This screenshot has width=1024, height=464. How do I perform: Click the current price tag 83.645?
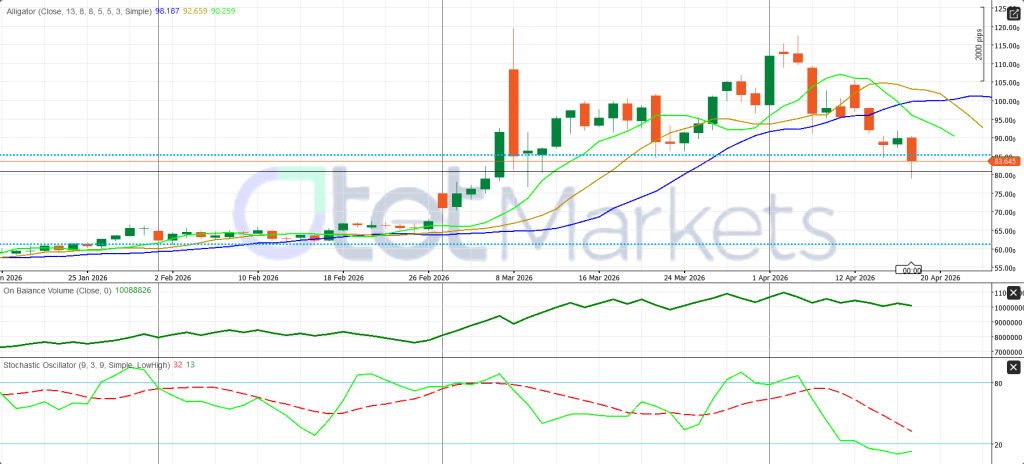tap(1005, 161)
